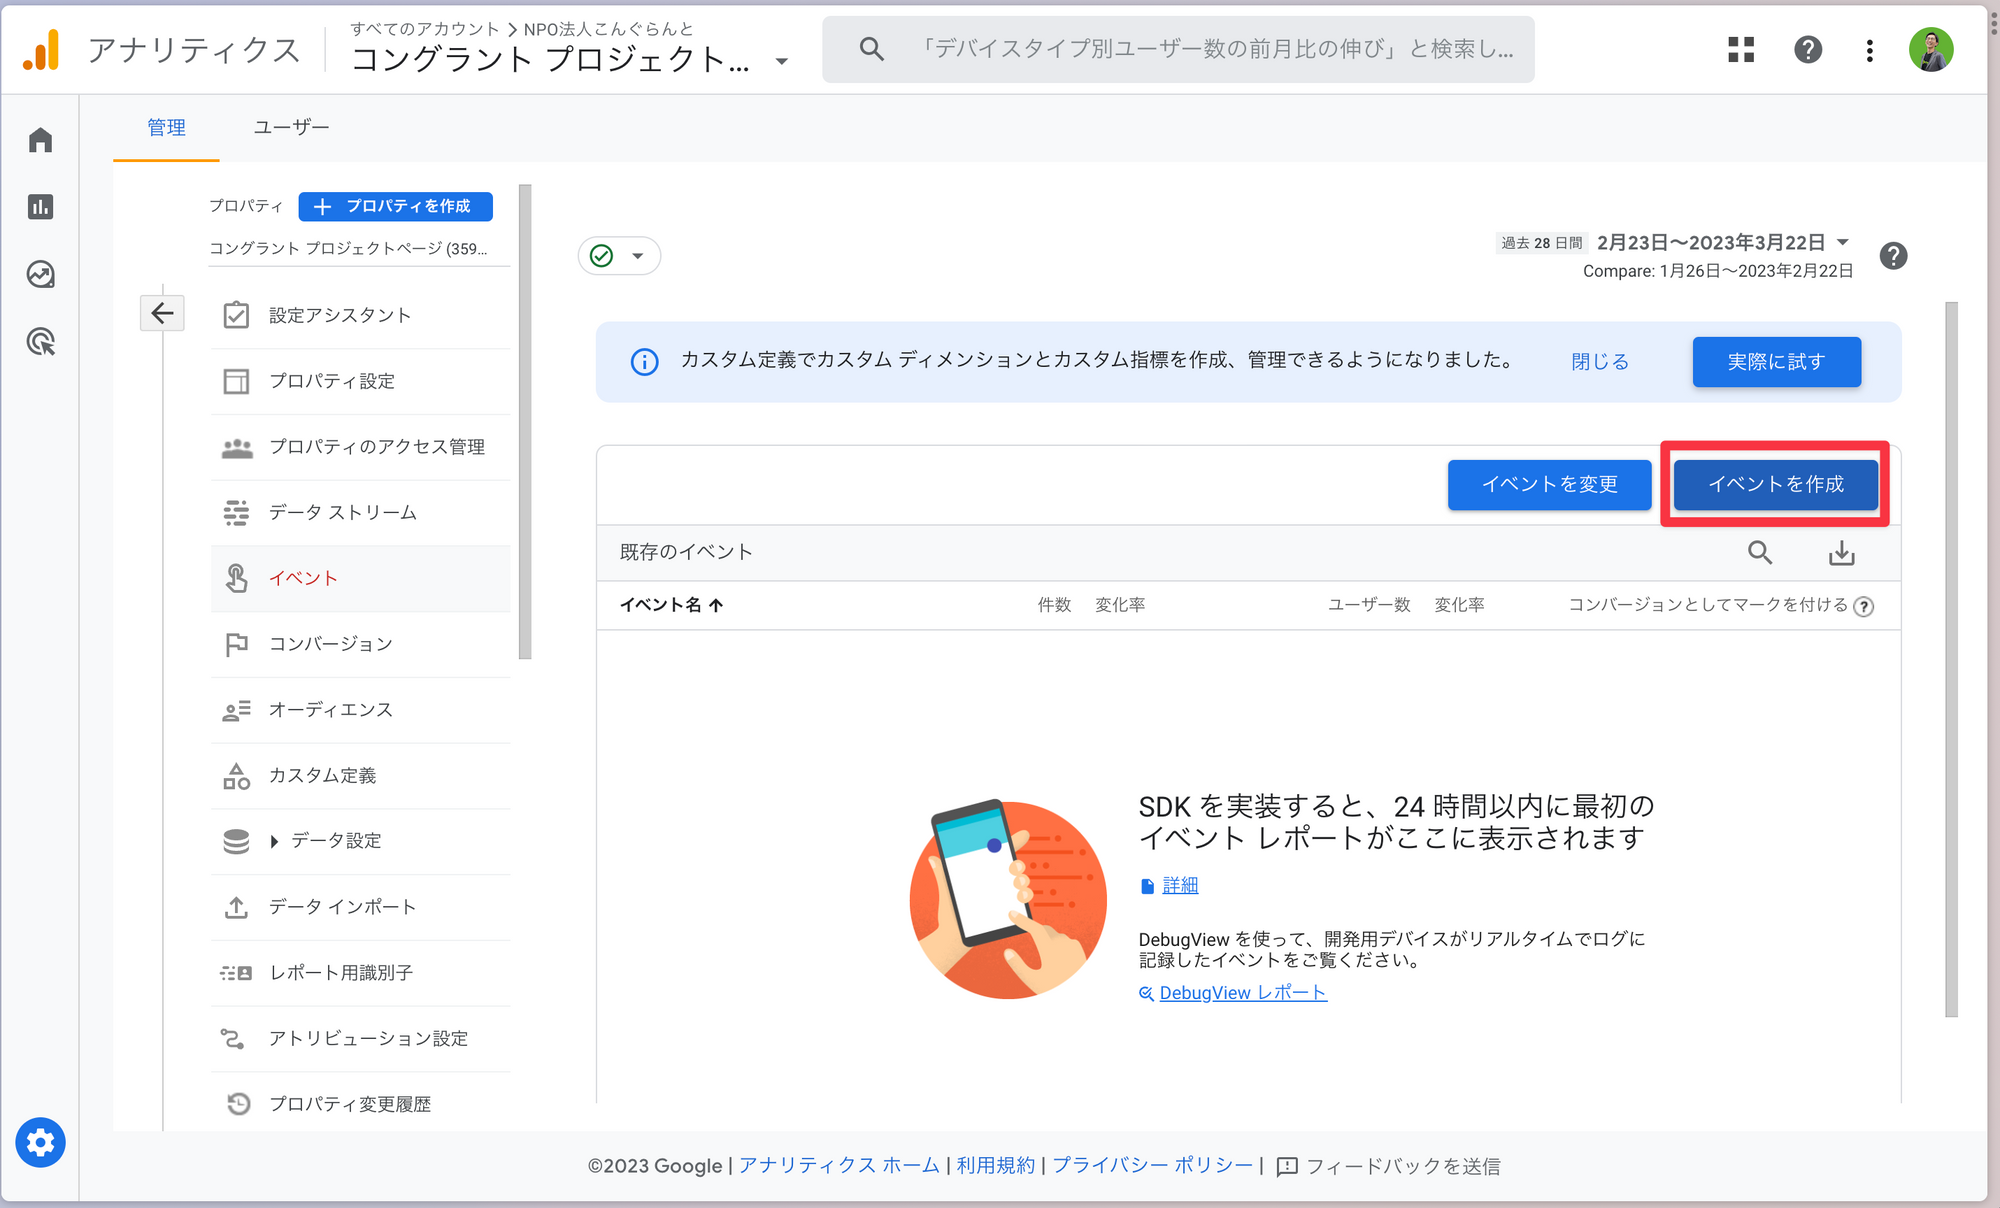Click the conversions flag icon
Screen dimensions: 2000x1208
(x=236, y=644)
